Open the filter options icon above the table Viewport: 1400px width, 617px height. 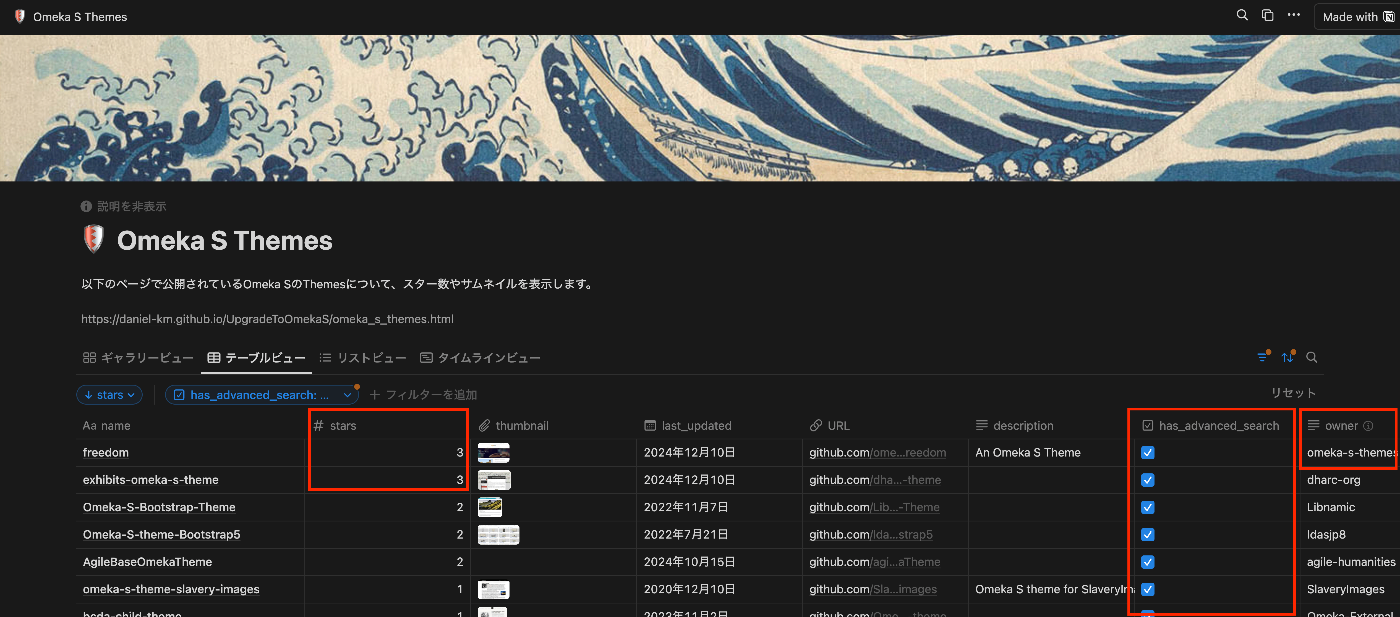click(1262, 356)
